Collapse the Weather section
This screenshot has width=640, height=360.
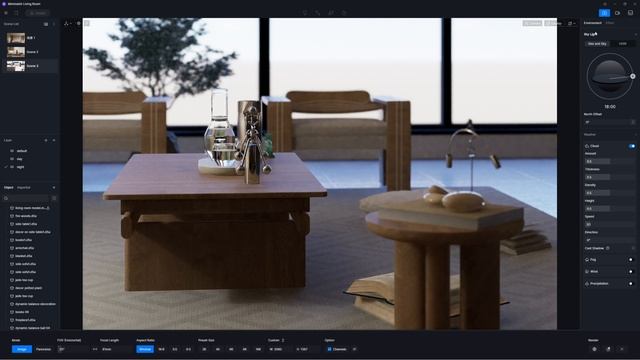636,135
